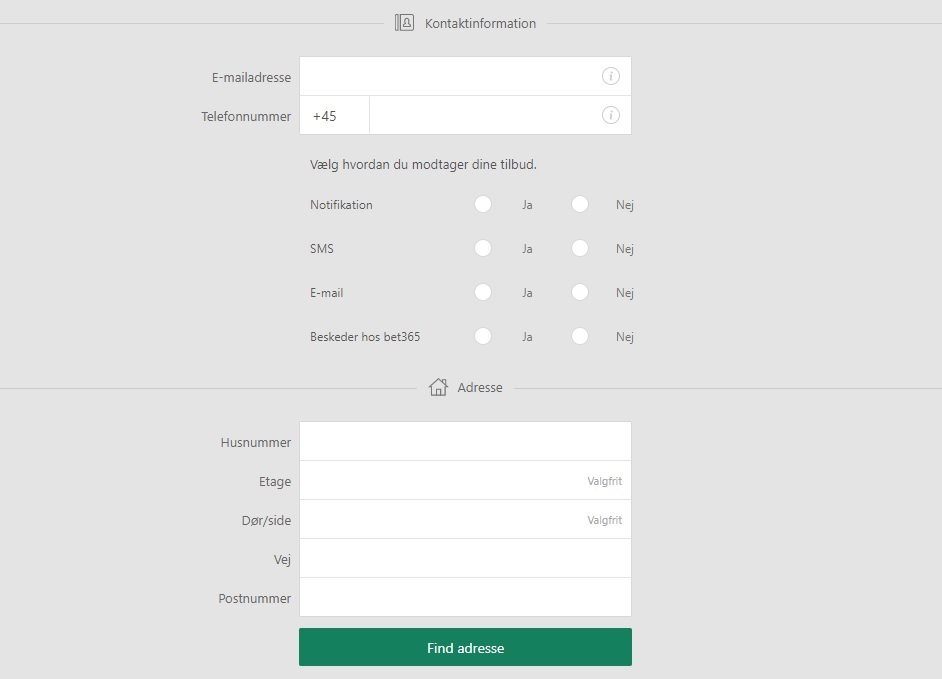Enable Ja for Notifikation offers

[483, 204]
